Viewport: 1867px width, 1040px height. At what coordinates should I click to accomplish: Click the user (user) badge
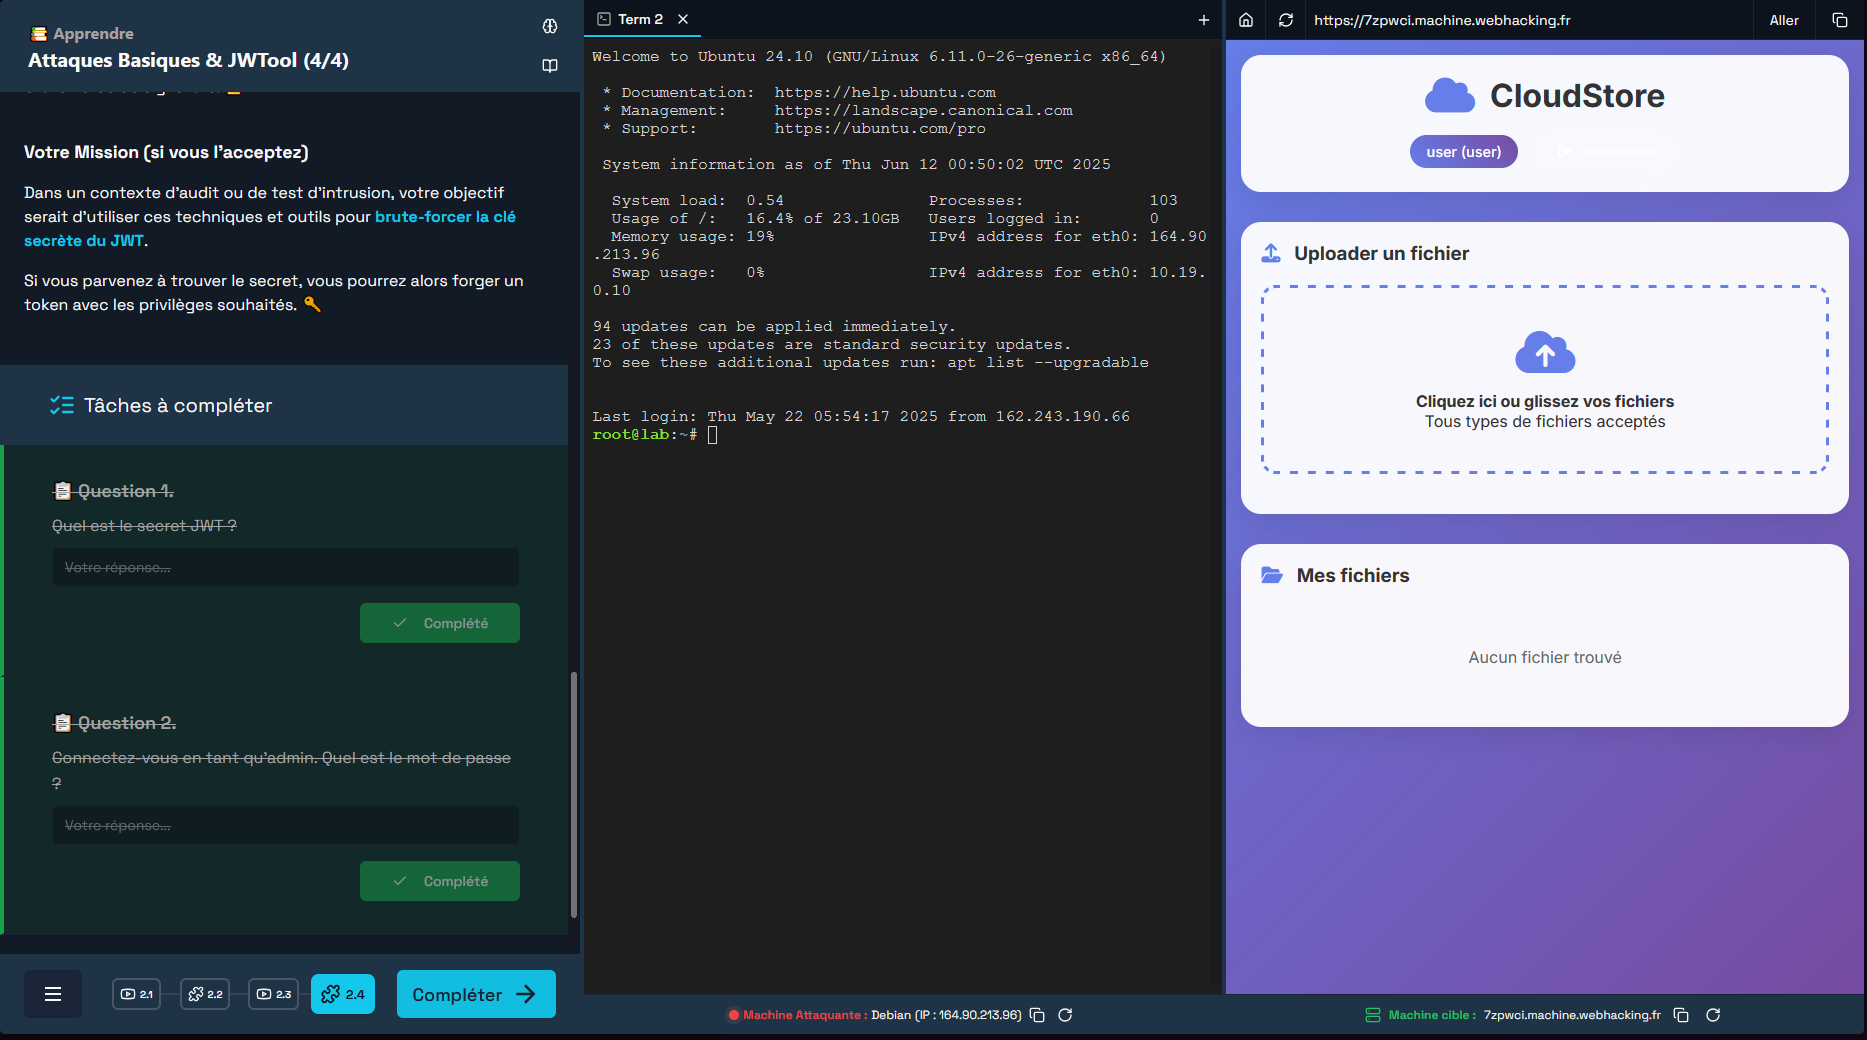[x=1464, y=152]
